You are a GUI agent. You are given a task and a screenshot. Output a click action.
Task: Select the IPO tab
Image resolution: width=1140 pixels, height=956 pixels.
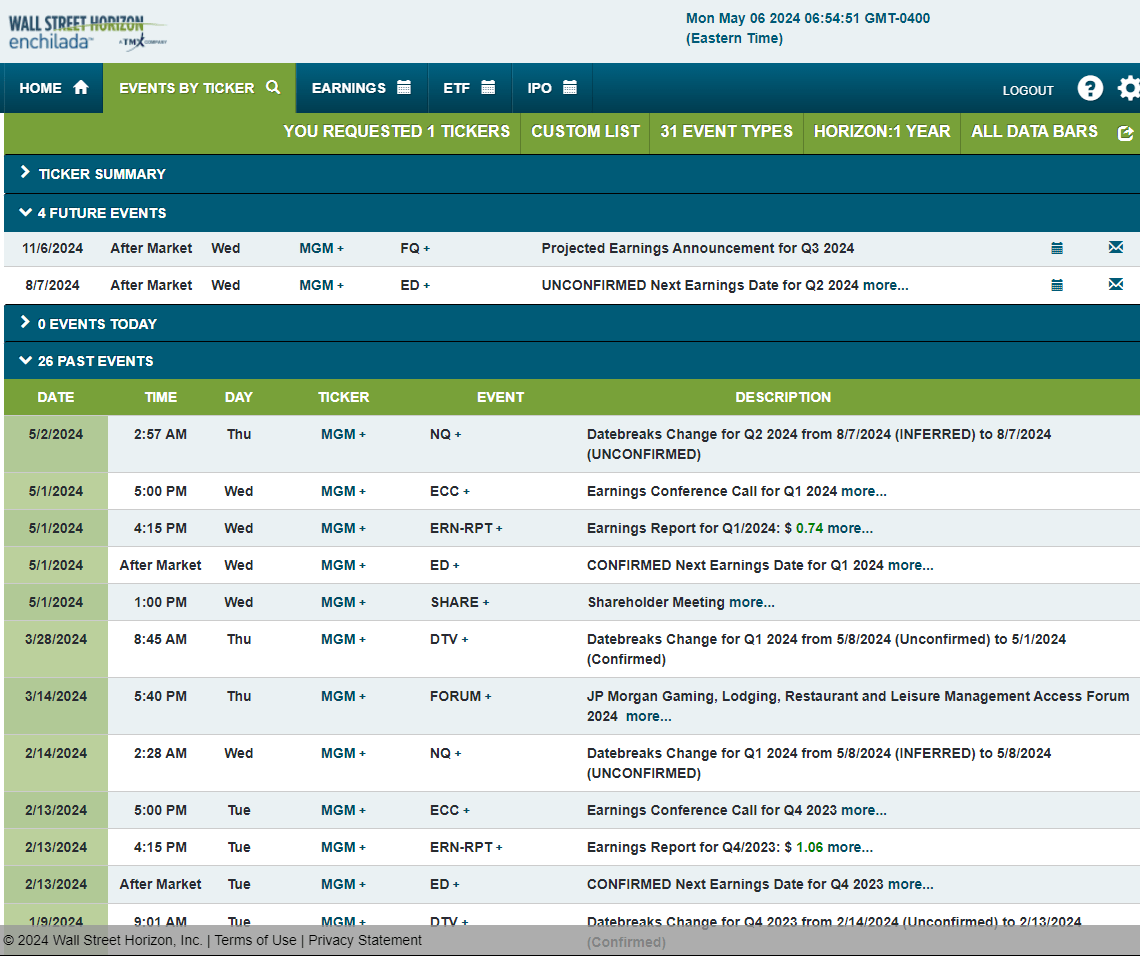pos(553,88)
